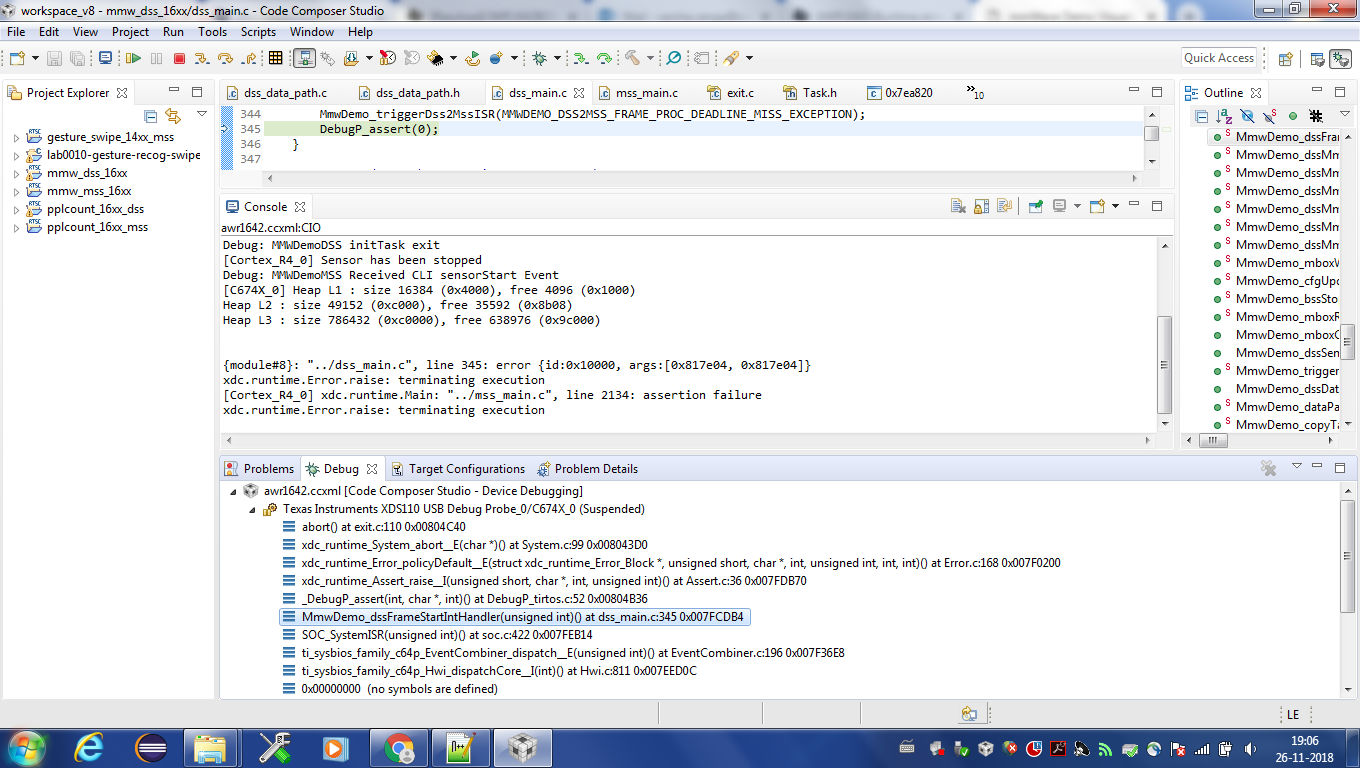Select the _DebugP_assert stack frame
The width and height of the screenshot is (1360, 768).
pos(467,599)
